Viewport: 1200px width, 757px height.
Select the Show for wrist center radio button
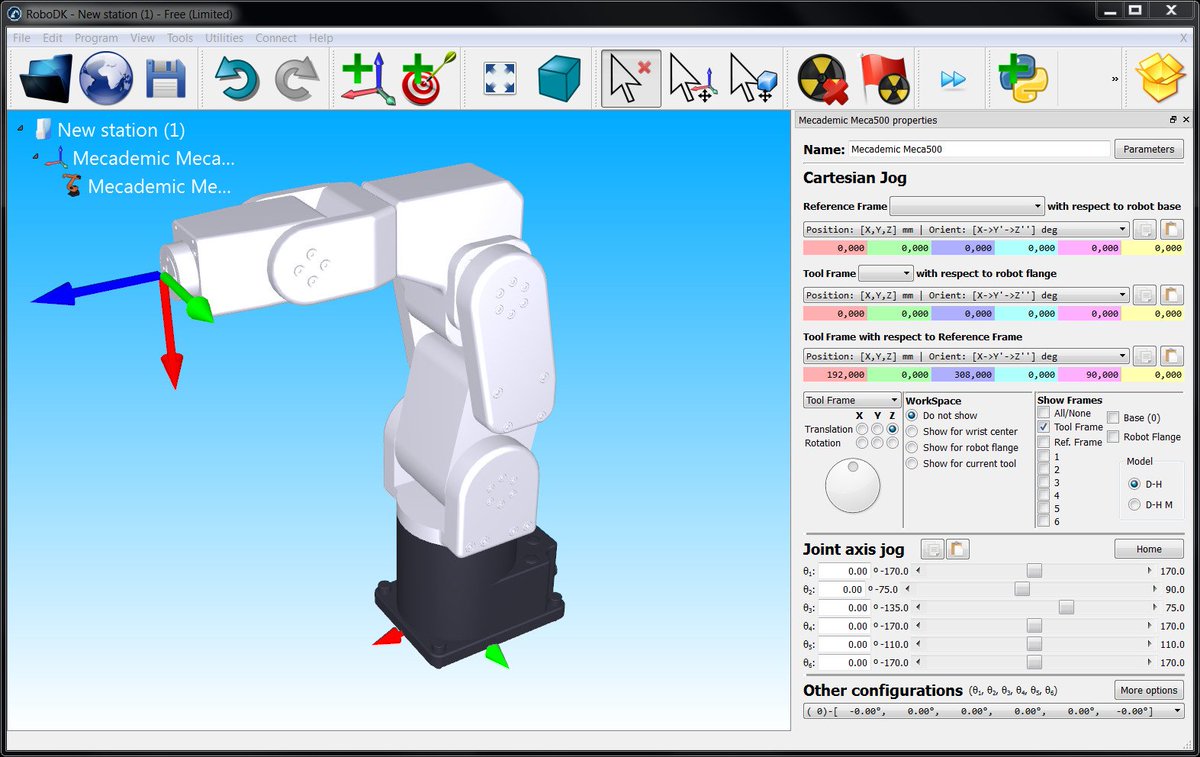pos(911,431)
